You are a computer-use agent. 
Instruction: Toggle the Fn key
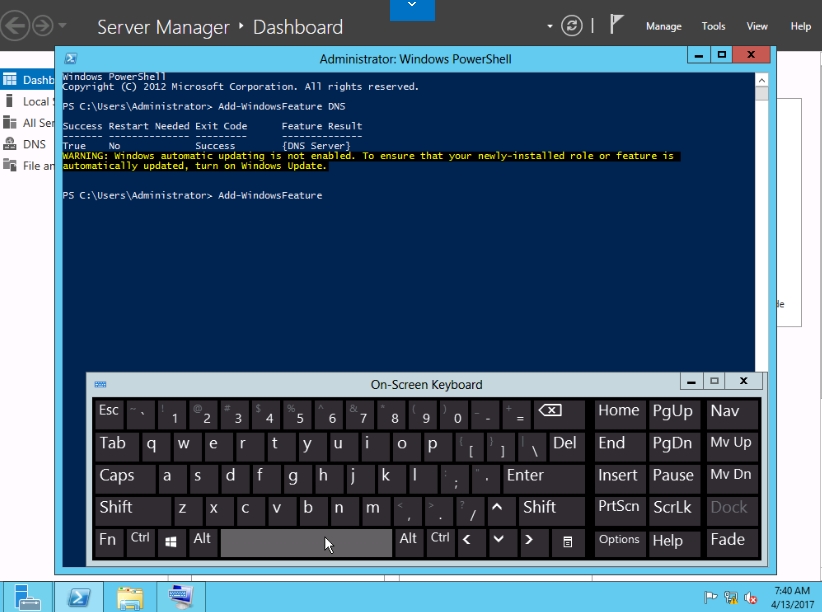click(109, 542)
